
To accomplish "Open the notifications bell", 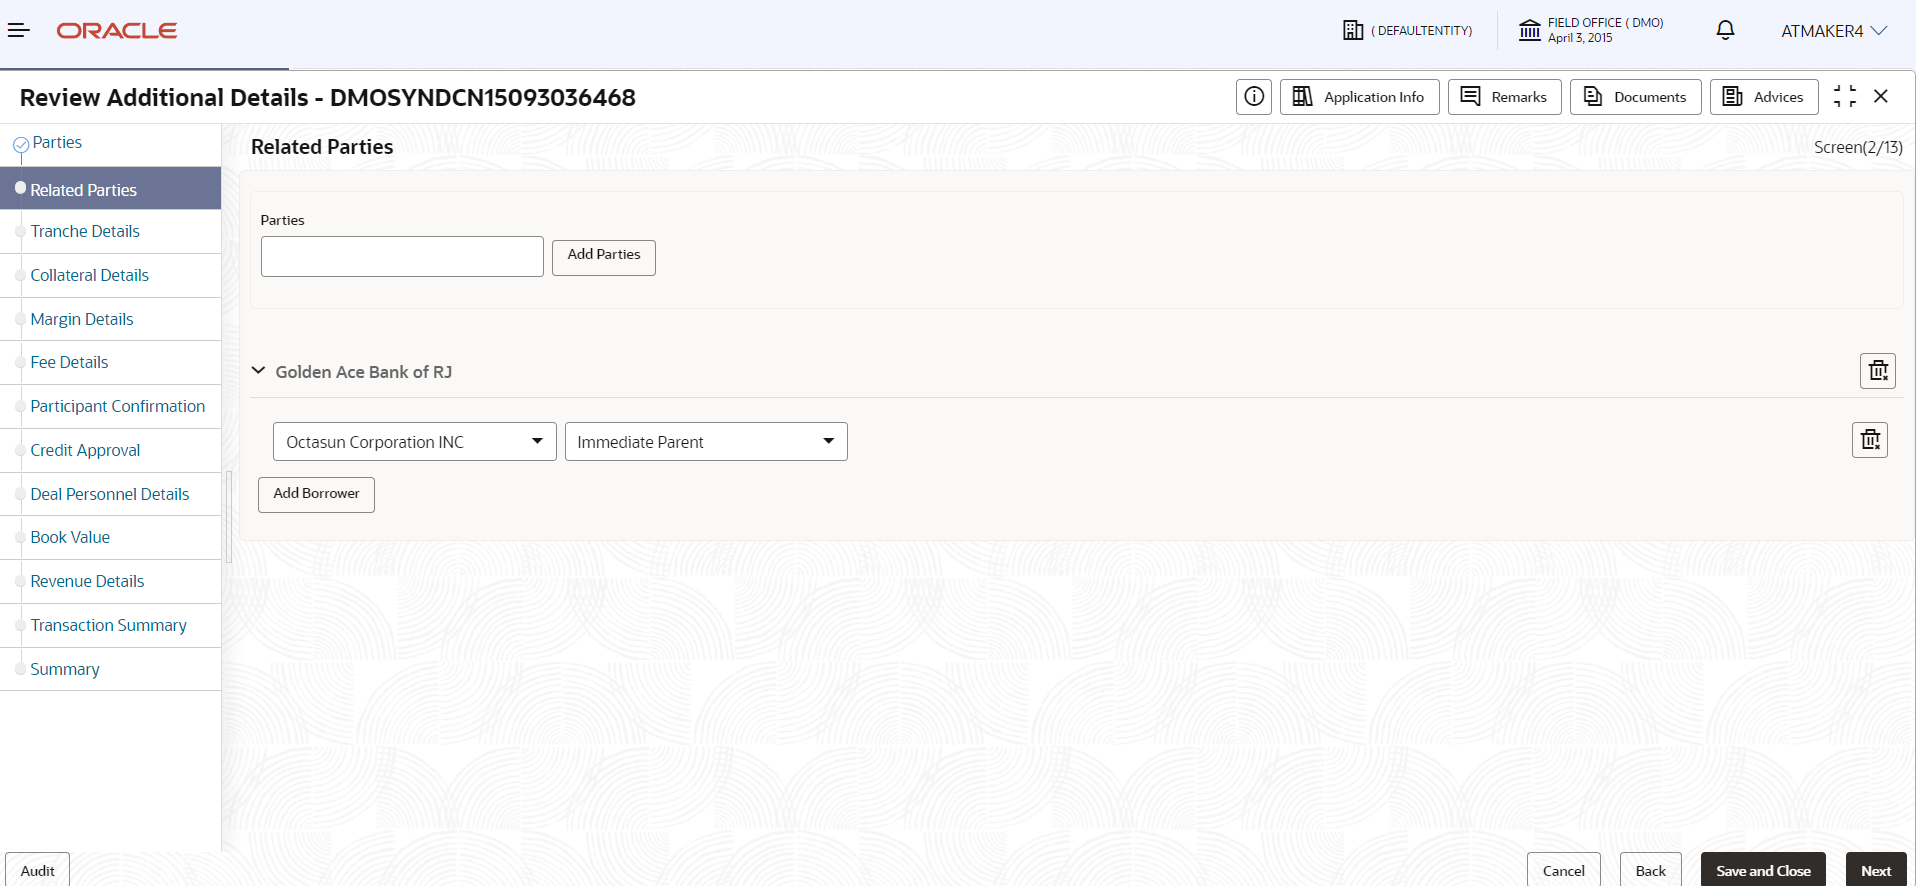I will tap(1725, 31).
